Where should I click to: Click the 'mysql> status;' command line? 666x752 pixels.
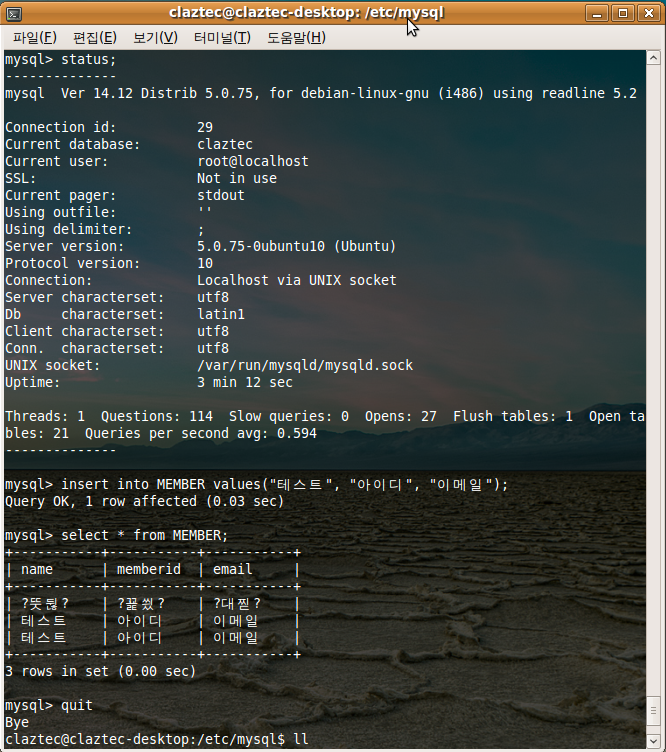tap(60, 59)
